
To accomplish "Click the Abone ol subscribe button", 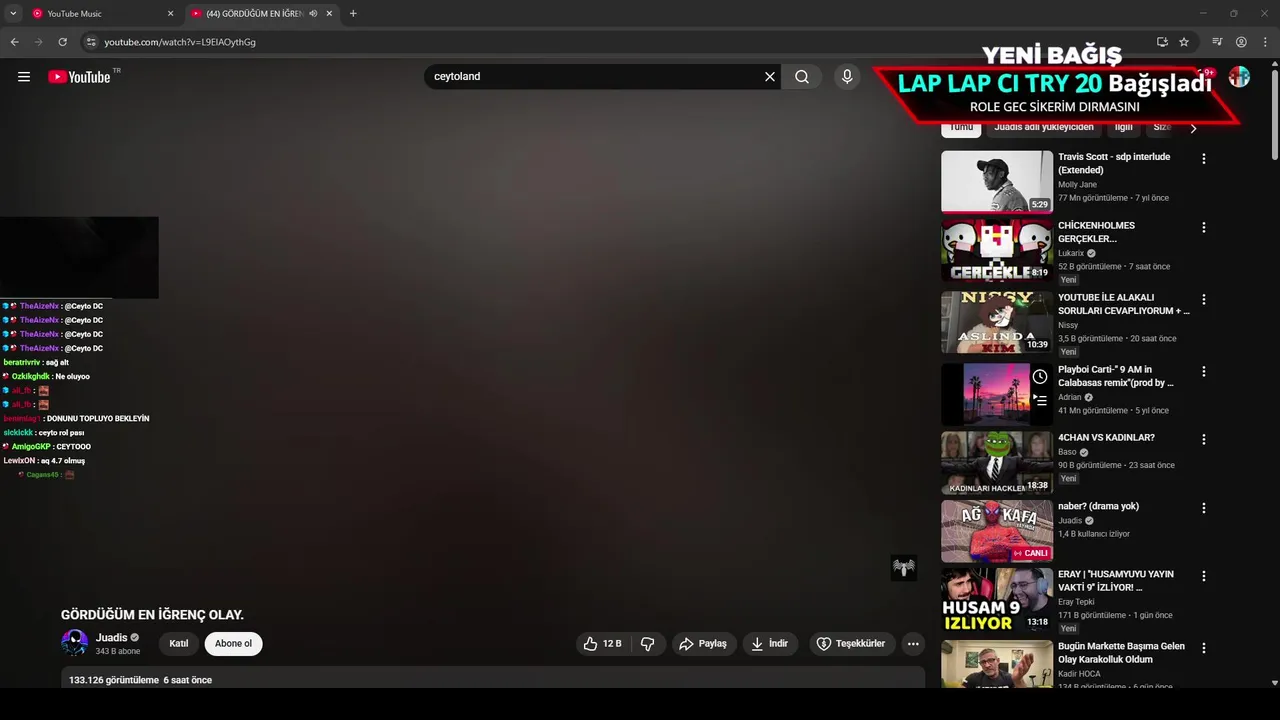I will click(x=233, y=644).
